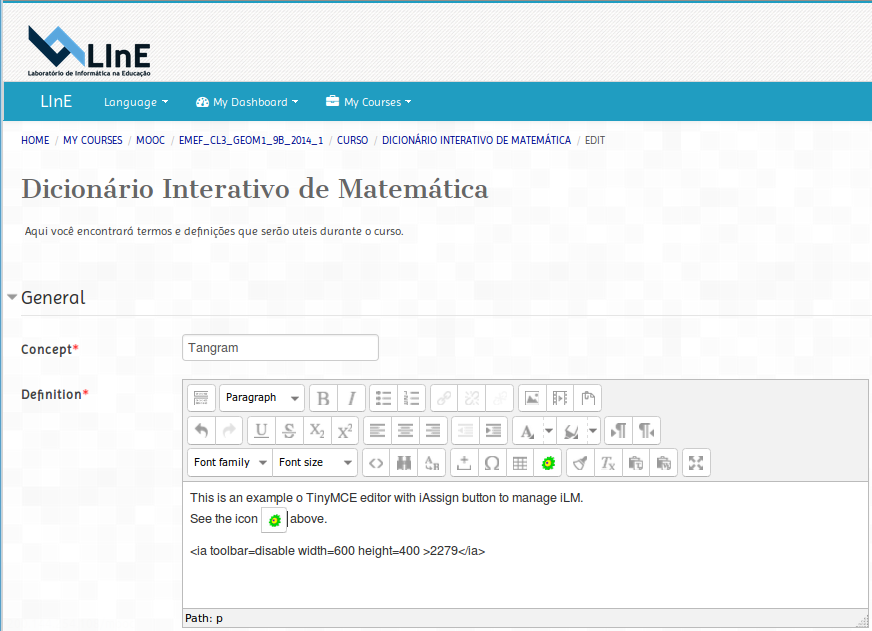The height and width of the screenshot is (631, 872).
Task: Open the My Courses menu
Action: [x=368, y=102]
